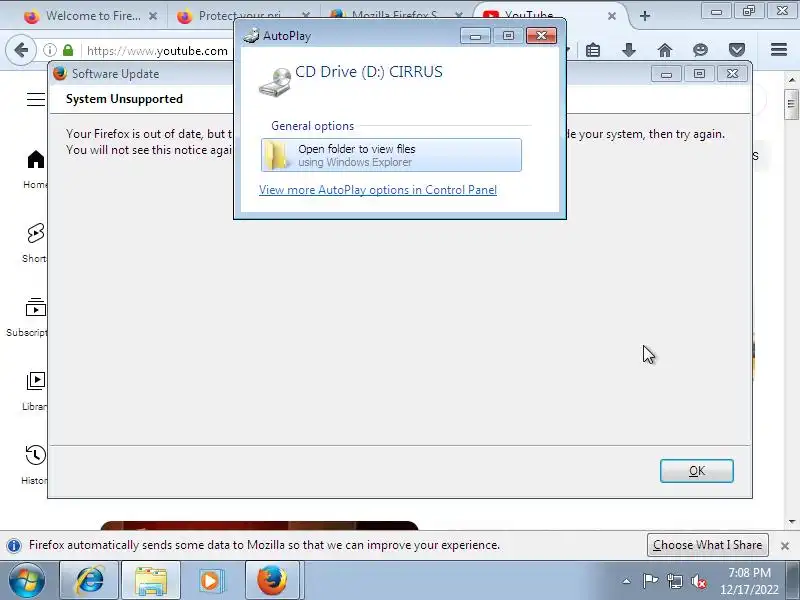The width and height of the screenshot is (800, 600).
Task: Select the Firefox taskbar button
Action: (272, 581)
